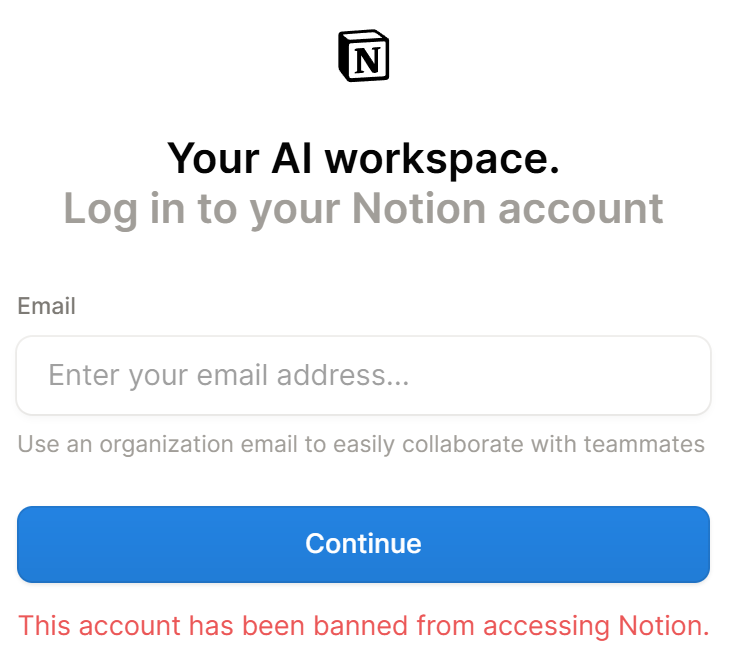Viewport: 731px width, 661px height.
Task: Click 'Enter your email address...' placeholder text
Action: coord(228,375)
